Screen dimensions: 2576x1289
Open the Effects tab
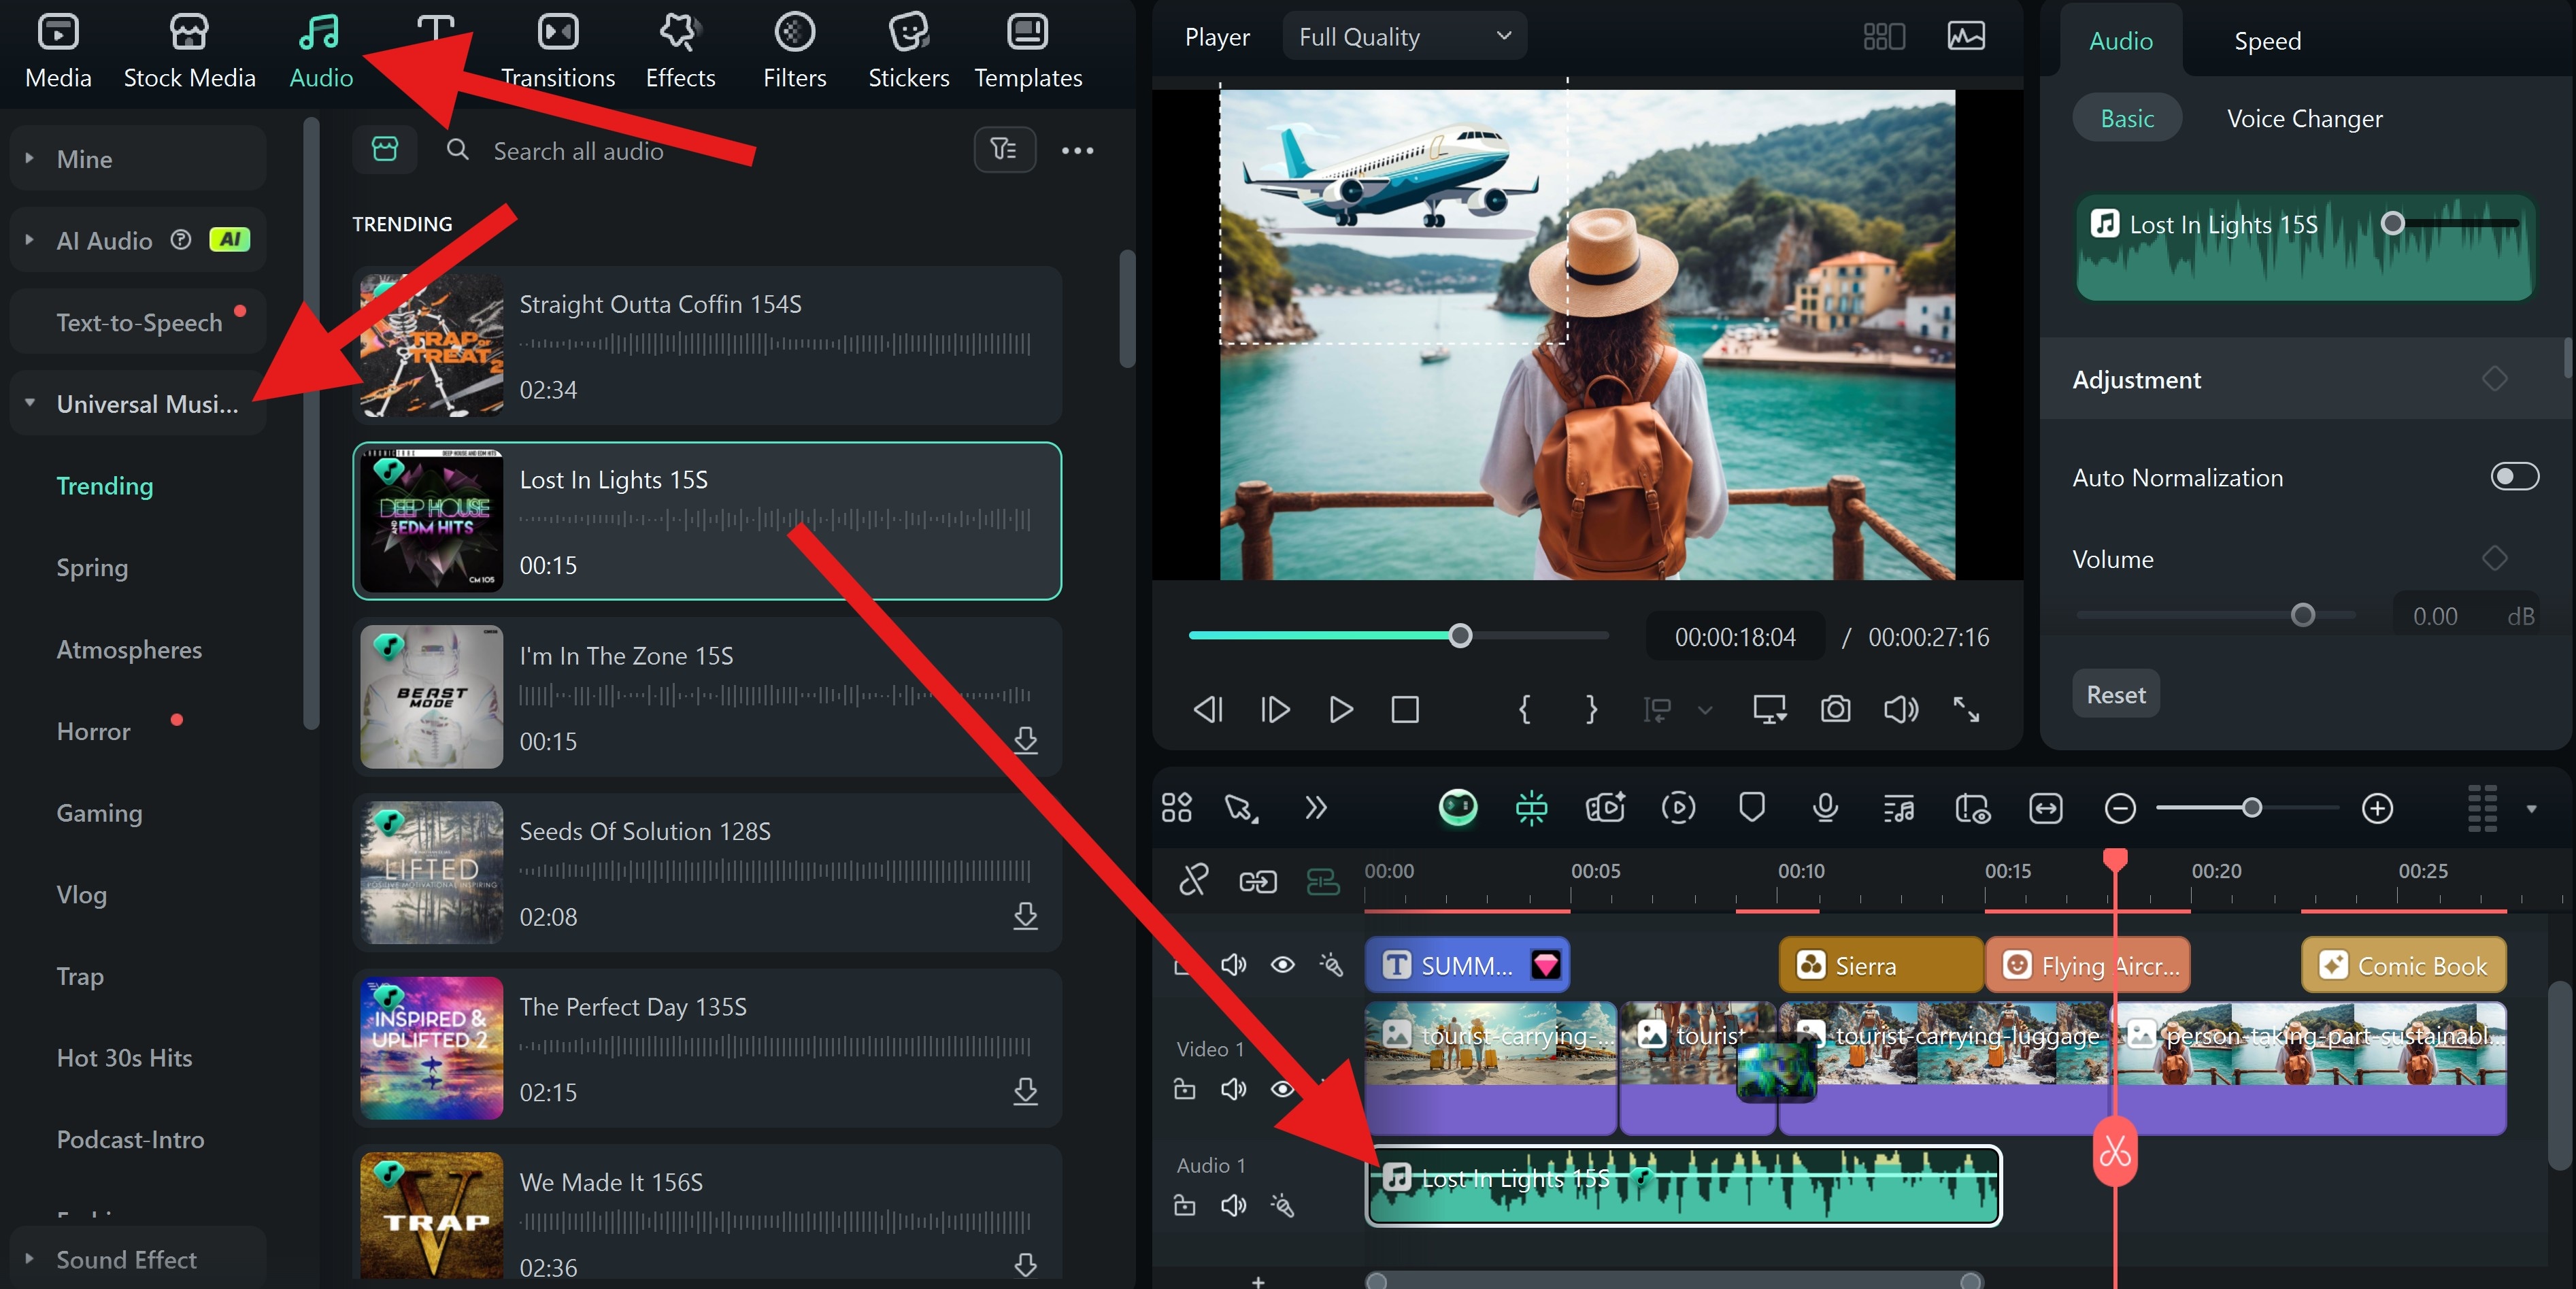[x=680, y=52]
